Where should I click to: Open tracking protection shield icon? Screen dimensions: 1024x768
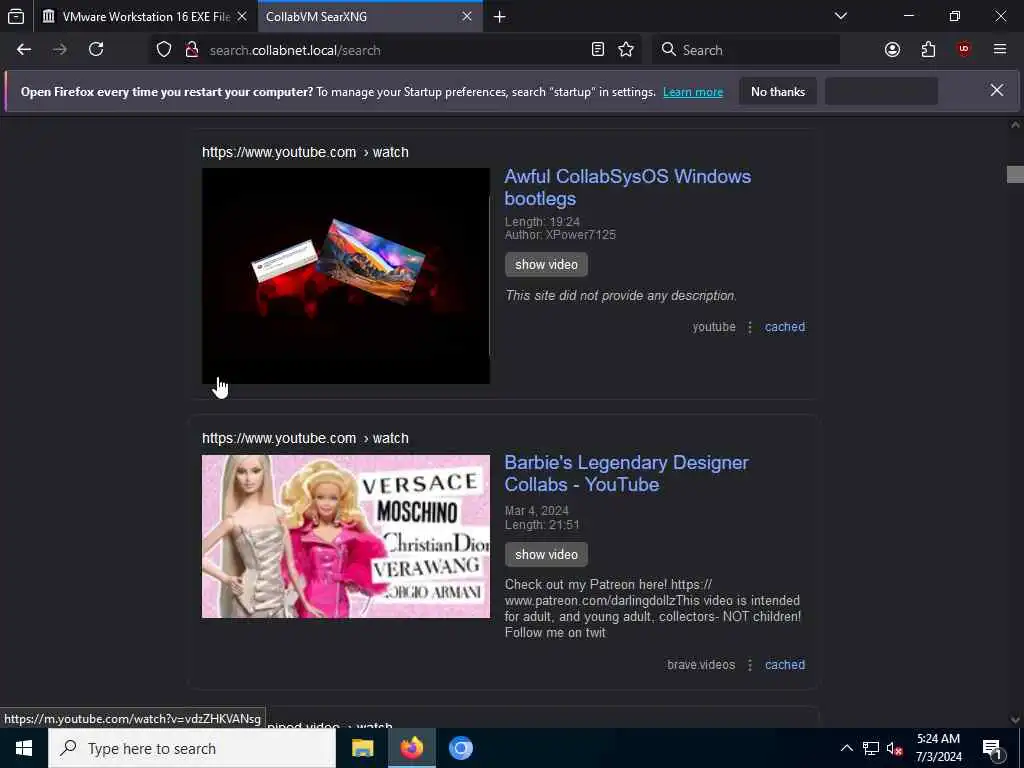tap(164, 50)
